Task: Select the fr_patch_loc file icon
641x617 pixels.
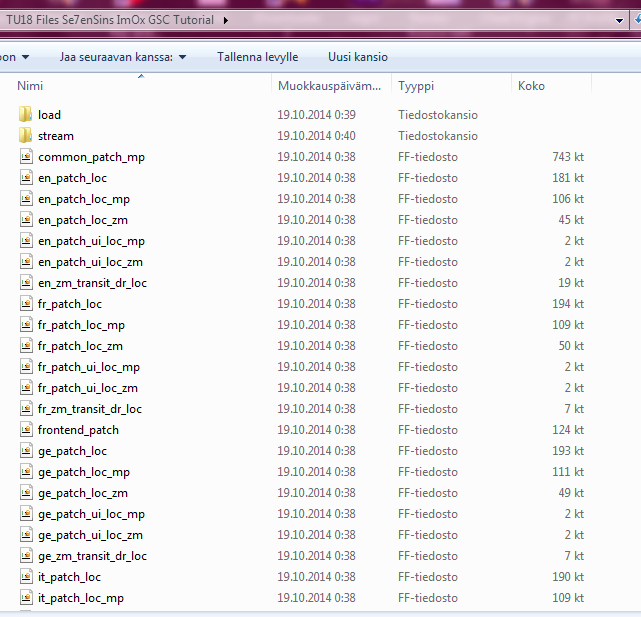Action: [x=26, y=304]
